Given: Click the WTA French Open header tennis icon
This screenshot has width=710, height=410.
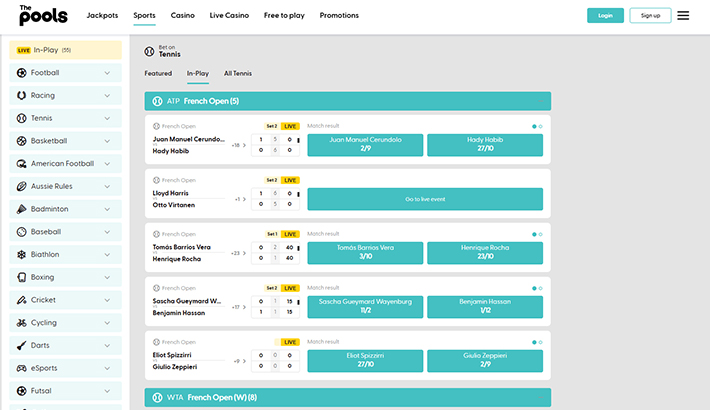Looking at the screenshot, I should click(157, 397).
